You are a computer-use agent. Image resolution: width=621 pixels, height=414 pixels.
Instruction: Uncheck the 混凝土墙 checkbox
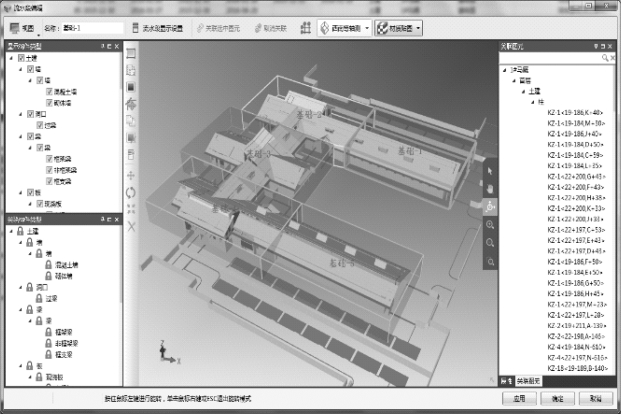click(x=50, y=92)
